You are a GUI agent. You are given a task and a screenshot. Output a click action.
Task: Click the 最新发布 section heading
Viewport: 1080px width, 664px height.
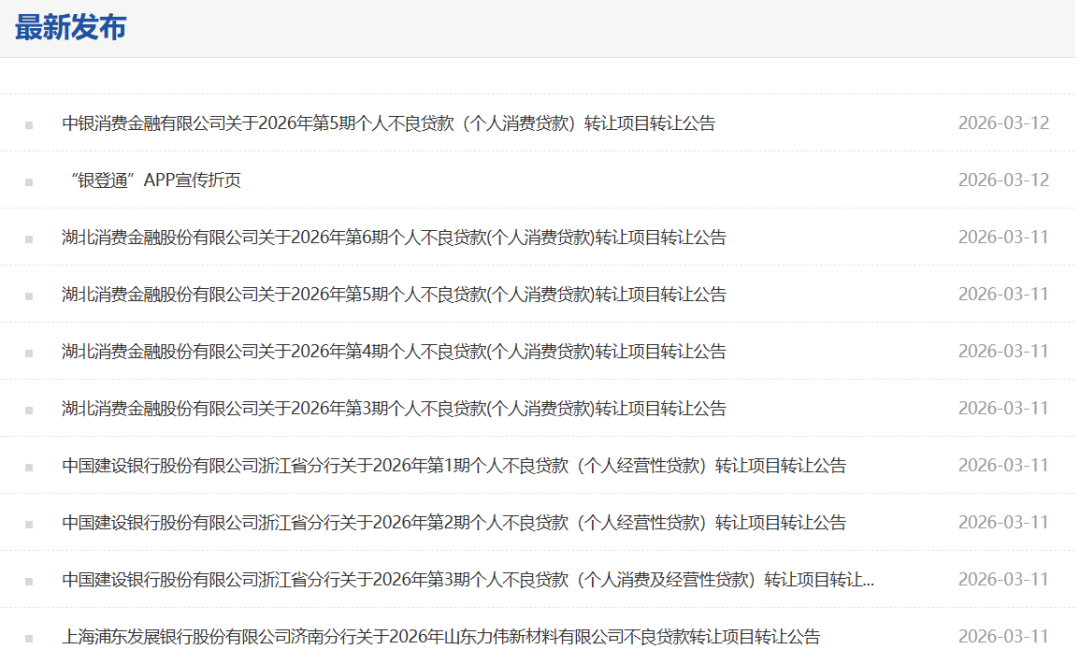click(x=70, y=27)
